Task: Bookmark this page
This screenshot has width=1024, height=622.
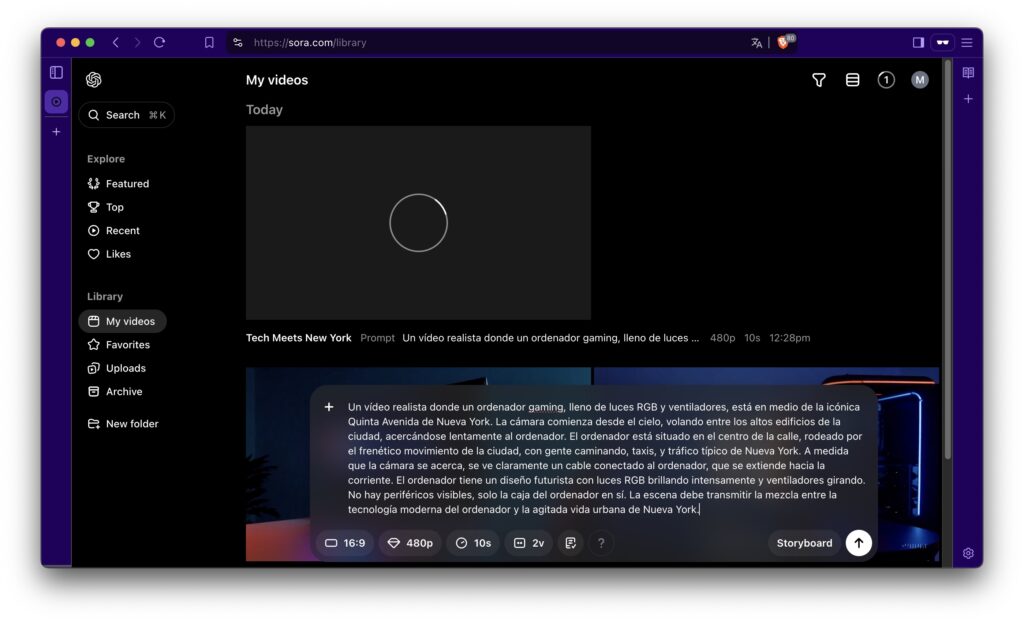Action: pyautogui.click(x=209, y=42)
